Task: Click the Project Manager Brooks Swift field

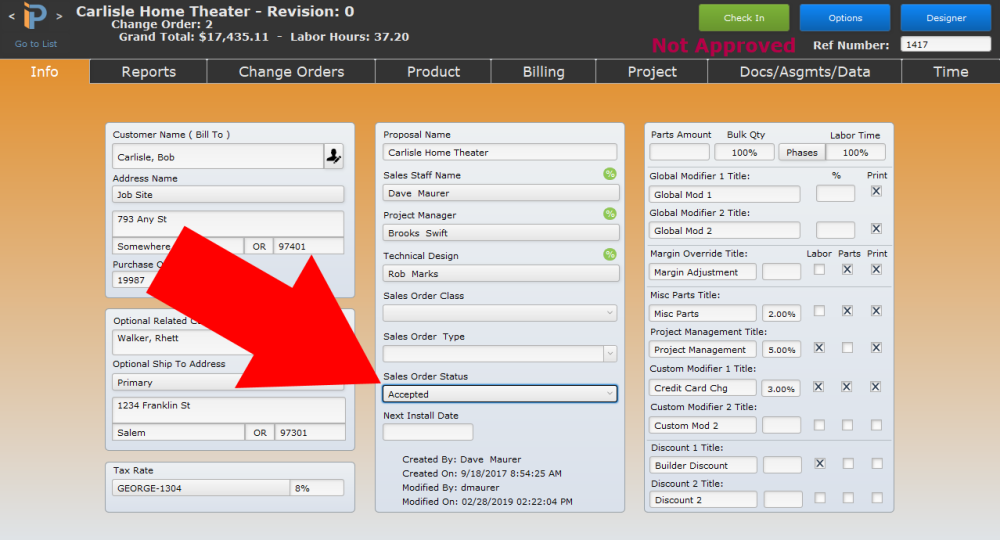Action: (501, 233)
